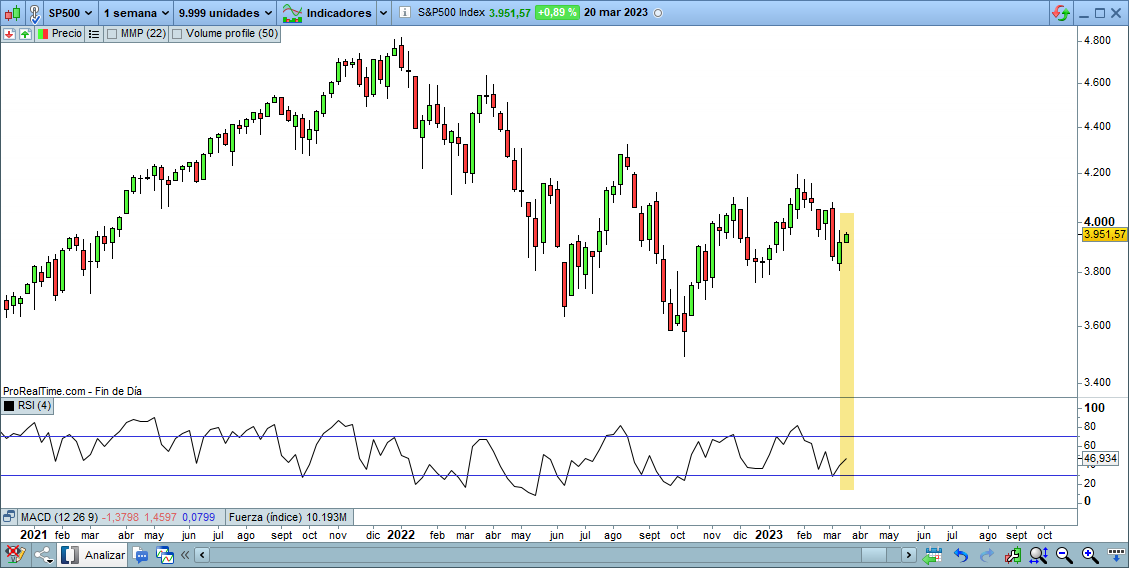Click the '20 mar 2023' date text
The image size is (1129, 568).
click(x=616, y=13)
